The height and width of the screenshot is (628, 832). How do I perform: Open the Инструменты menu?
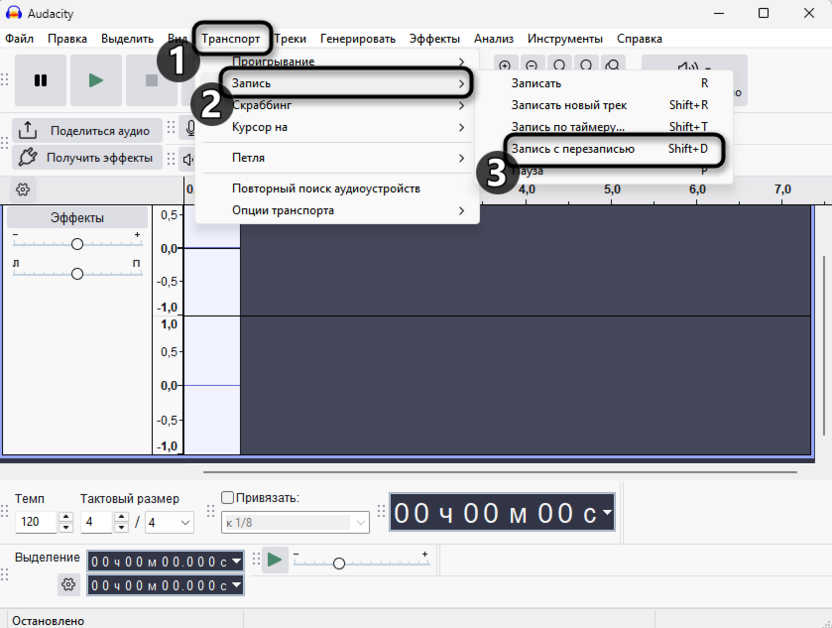565,39
